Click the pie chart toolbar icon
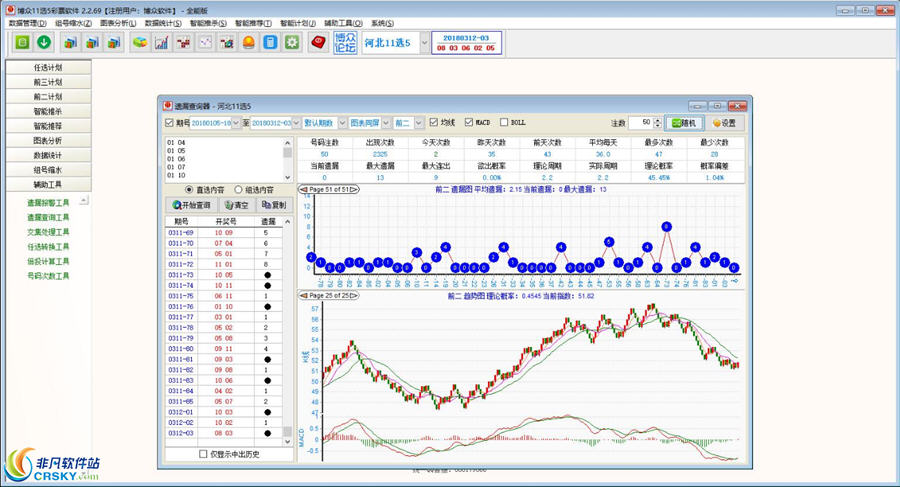Screen dimensions: 900x487 tap(139, 43)
